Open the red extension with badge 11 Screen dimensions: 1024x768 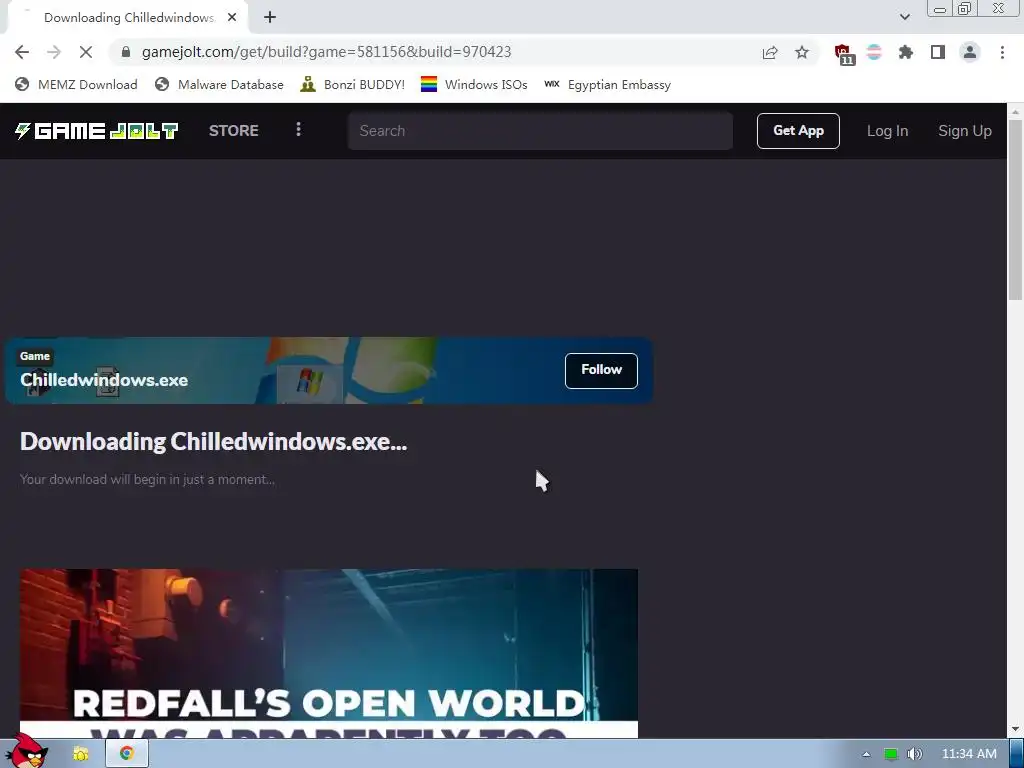coord(844,54)
